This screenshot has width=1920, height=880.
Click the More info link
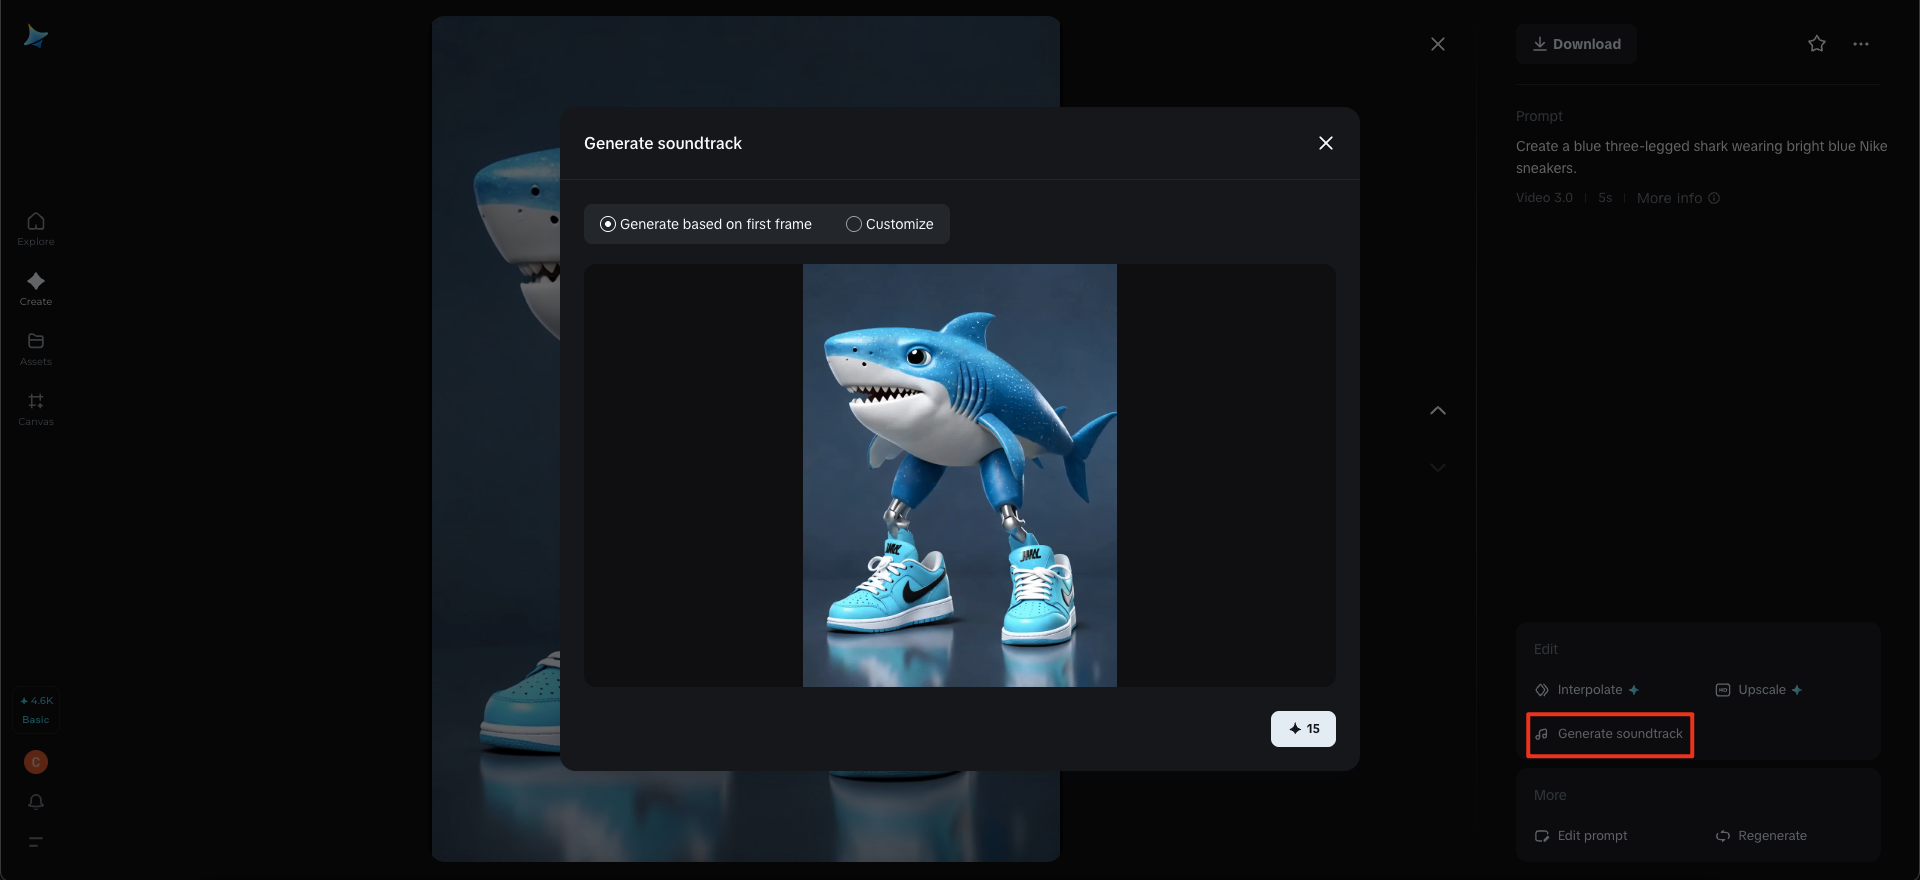pos(1678,198)
